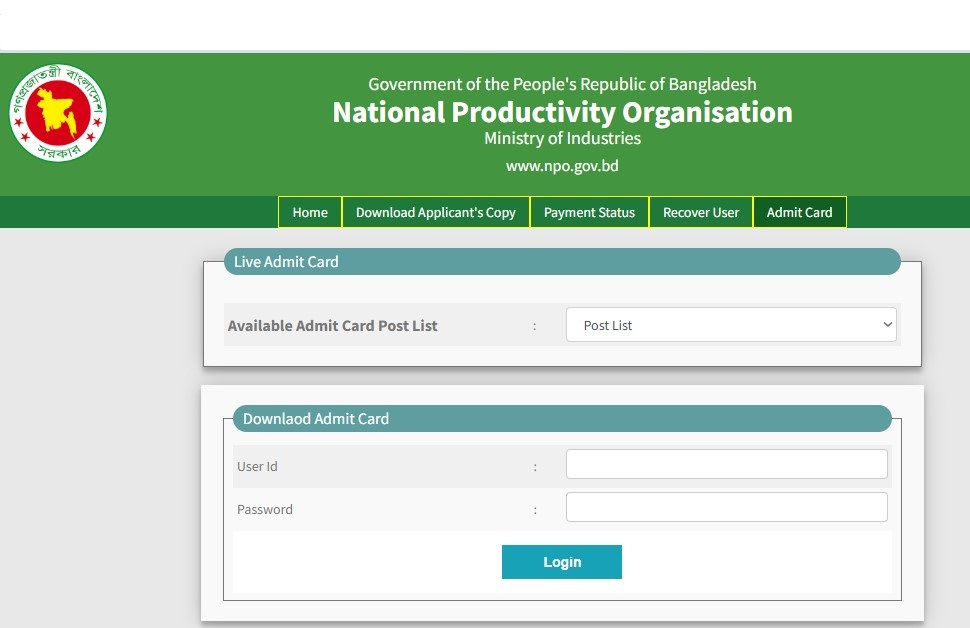970x628 pixels.
Task: Focus the User Id input field
Action: [x=726, y=464]
